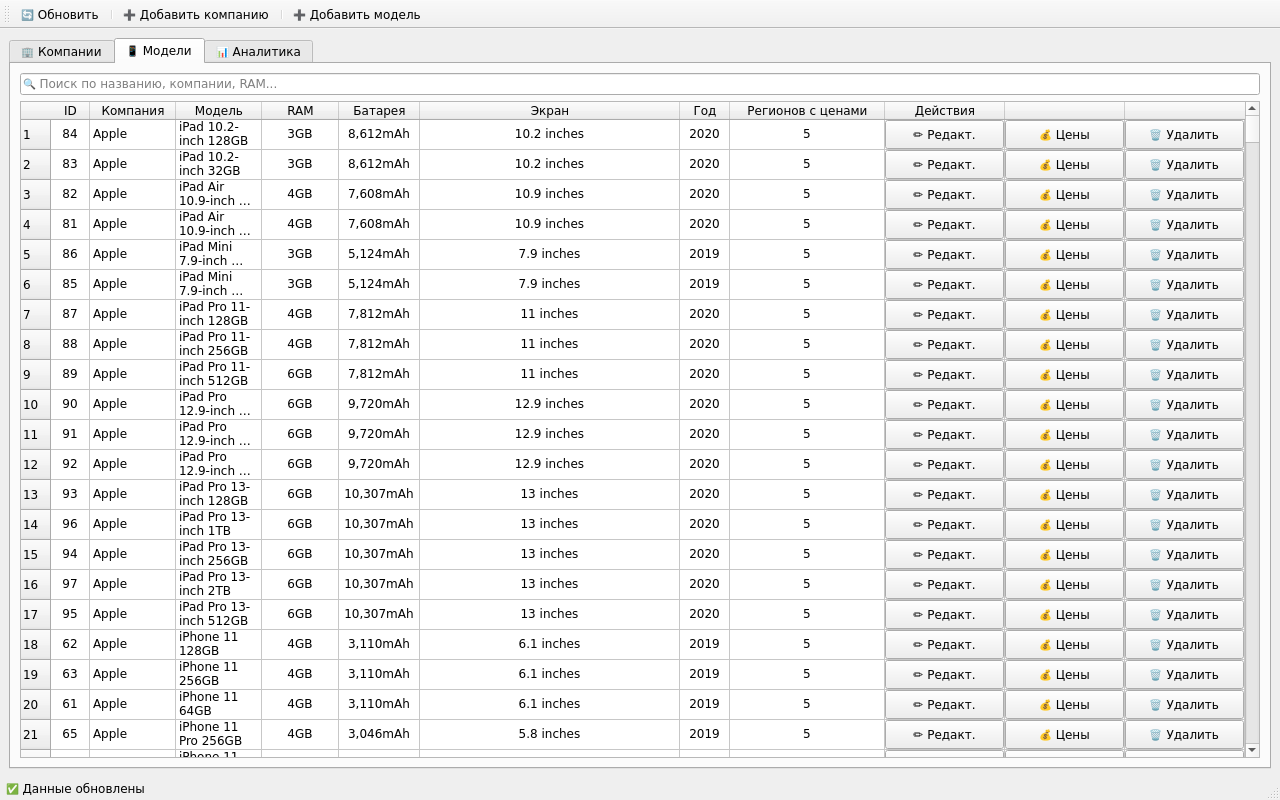Click Добавить модель in the toolbar
This screenshot has height=800, width=1280.
(x=357, y=15)
